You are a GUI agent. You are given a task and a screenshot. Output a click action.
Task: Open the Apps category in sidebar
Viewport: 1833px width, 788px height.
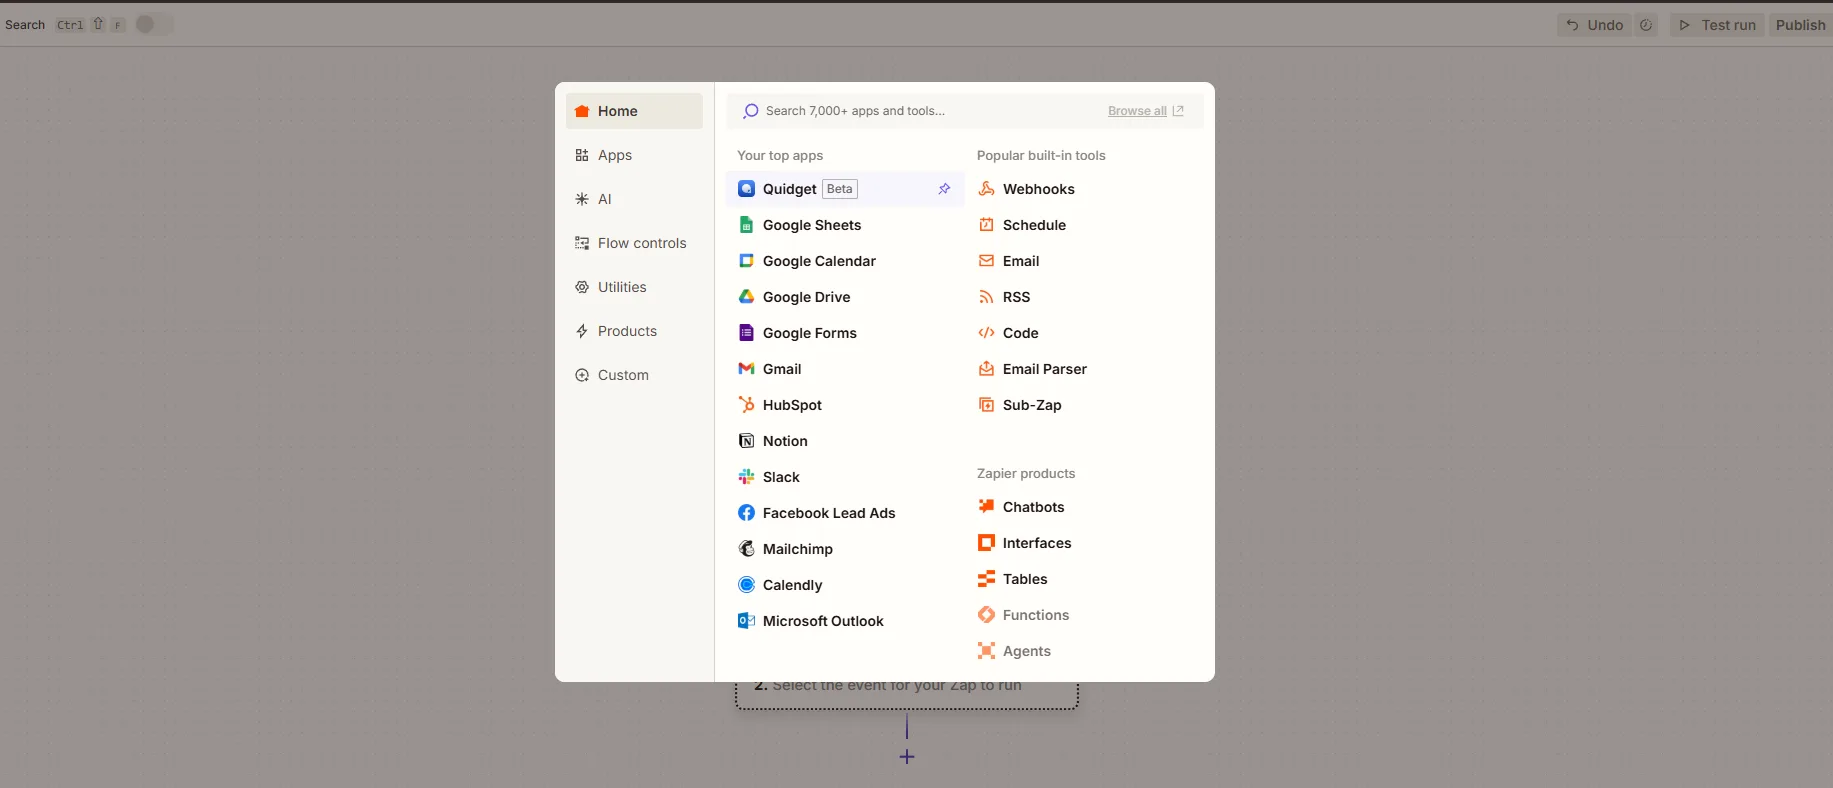click(614, 155)
